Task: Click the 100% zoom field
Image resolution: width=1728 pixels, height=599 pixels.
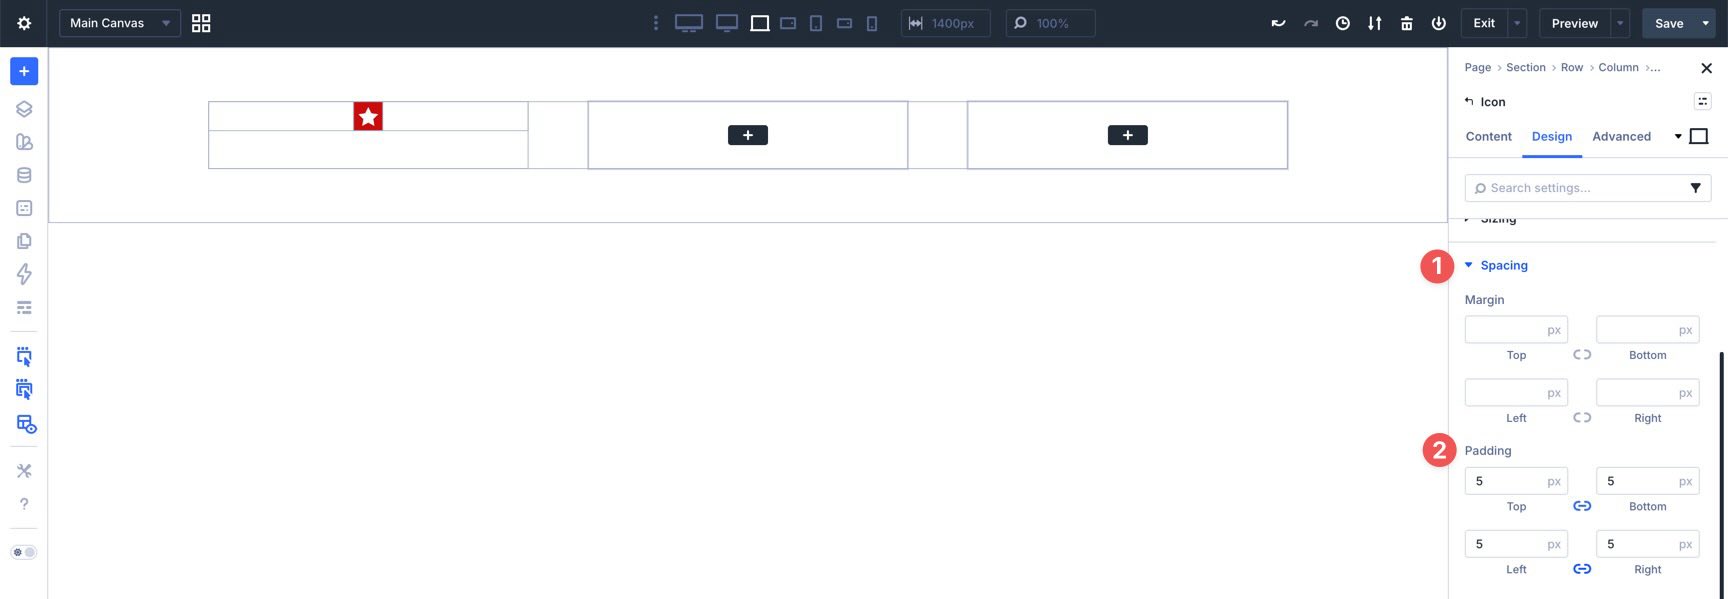Action: [x=1050, y=23]
